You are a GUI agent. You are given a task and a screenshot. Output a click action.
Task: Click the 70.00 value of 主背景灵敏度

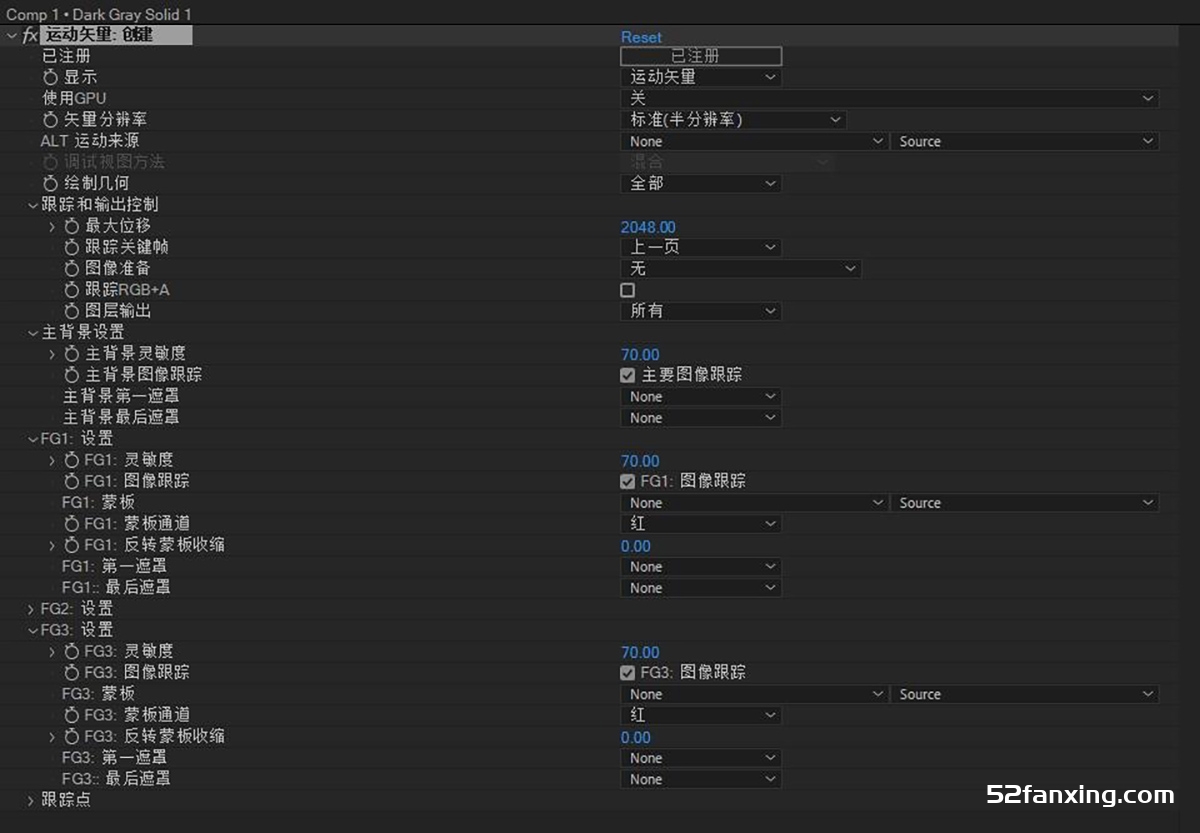pyautogui.click(x=640, y=354)
